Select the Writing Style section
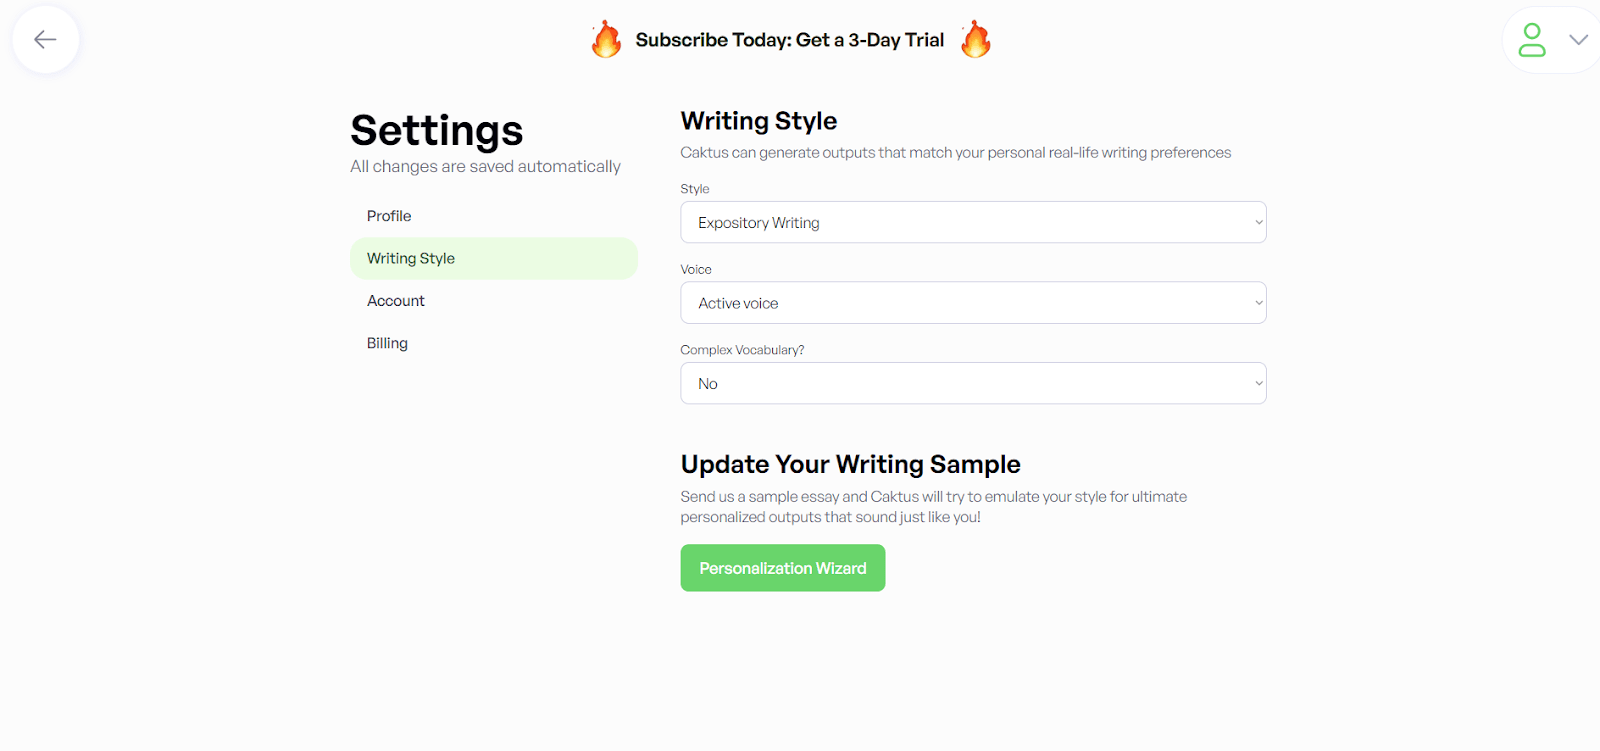The height and width of the screenshot is (751, 1600). pyautogui.click(x=410, y=258)
